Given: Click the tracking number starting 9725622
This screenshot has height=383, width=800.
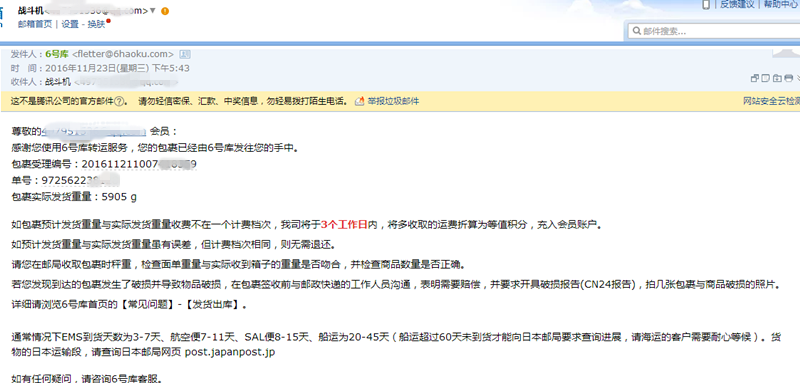Looking at the screenshot, I should [81, 180].
